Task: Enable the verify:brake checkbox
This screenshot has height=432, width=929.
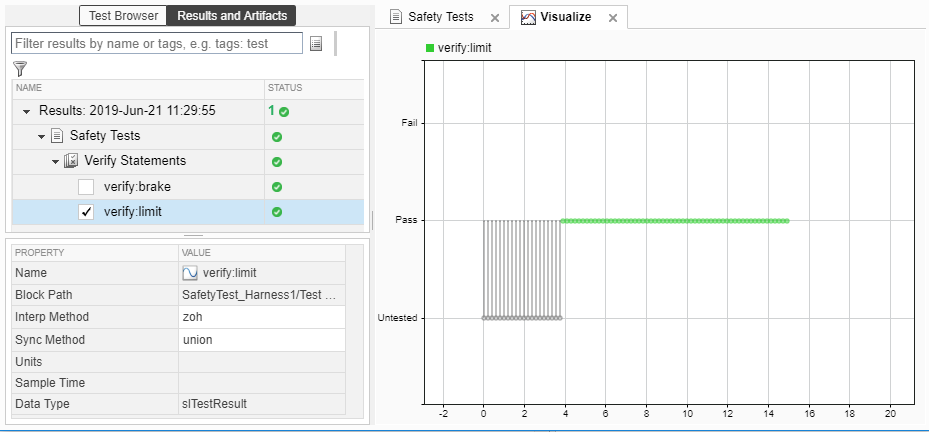Action: [x=86, y=187]
